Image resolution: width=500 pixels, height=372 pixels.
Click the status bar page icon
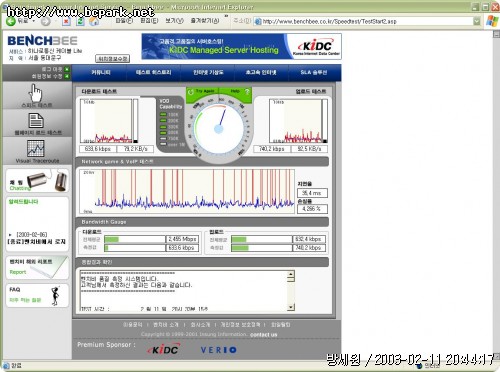point(6,366)
